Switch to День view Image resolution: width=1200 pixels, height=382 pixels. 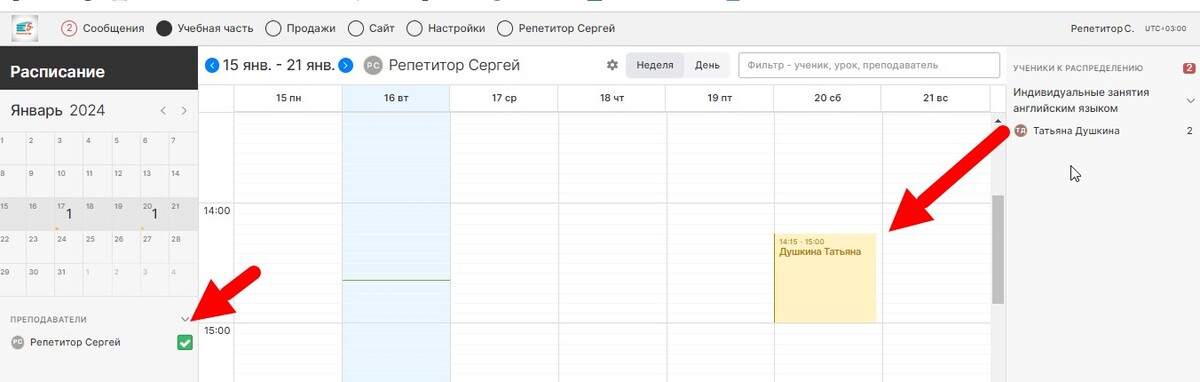click(707, 65)
